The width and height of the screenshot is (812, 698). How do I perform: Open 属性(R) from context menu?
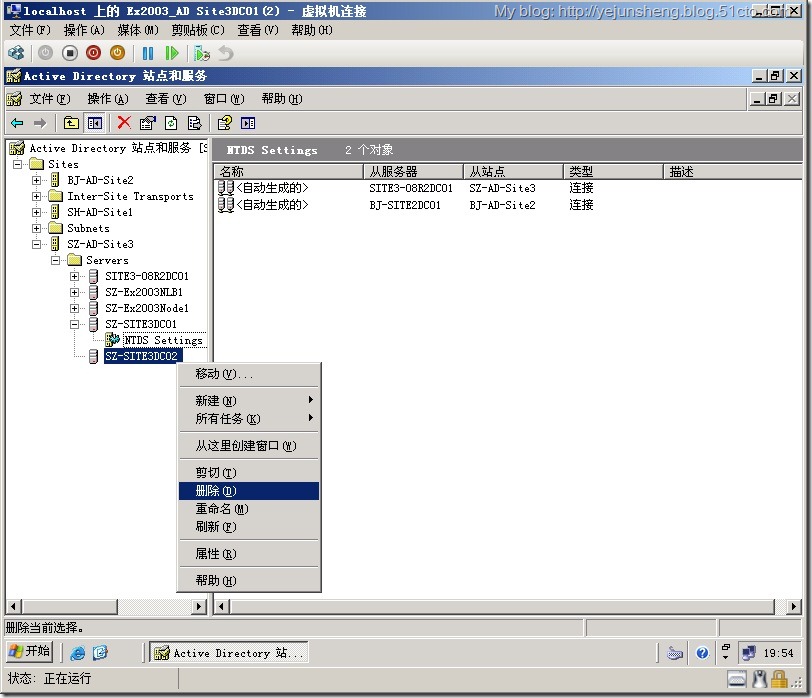pos(249,554)
